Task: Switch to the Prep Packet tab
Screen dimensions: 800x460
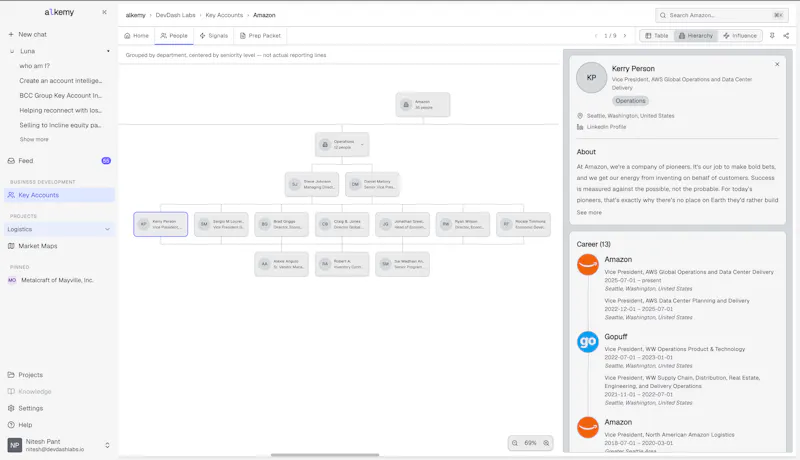Action: 260,36
